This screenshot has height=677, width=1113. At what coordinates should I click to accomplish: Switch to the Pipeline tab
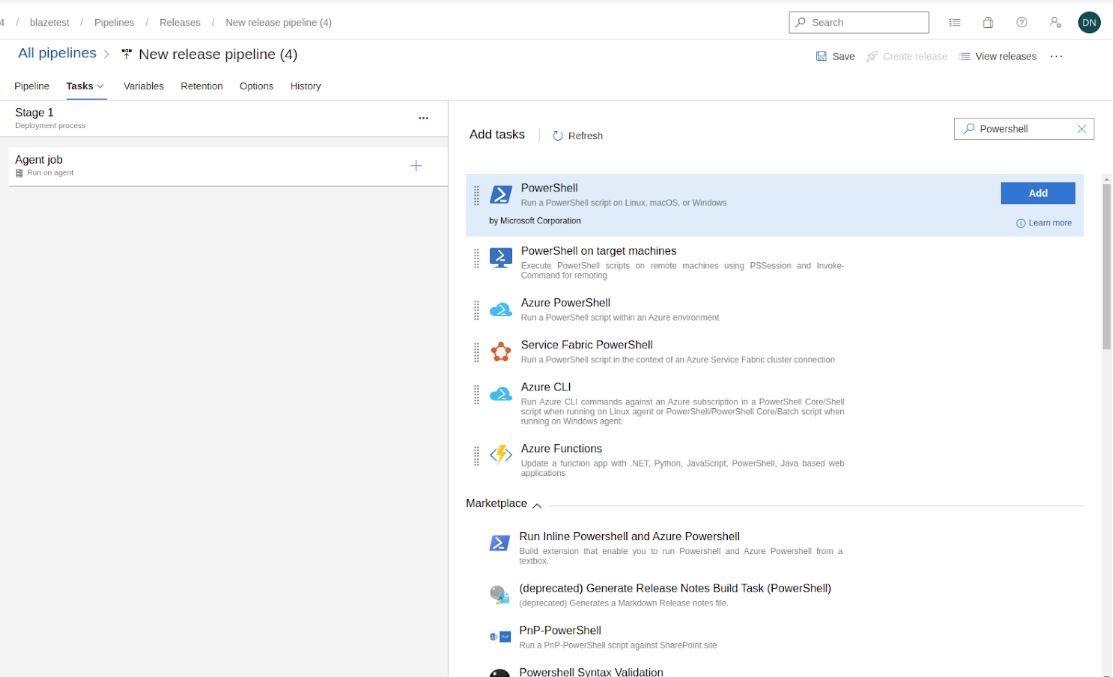coord(32,86)
